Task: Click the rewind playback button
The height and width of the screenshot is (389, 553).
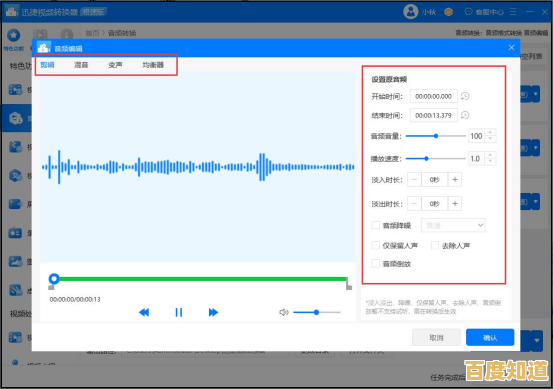Action: click(x=144, y=312)
